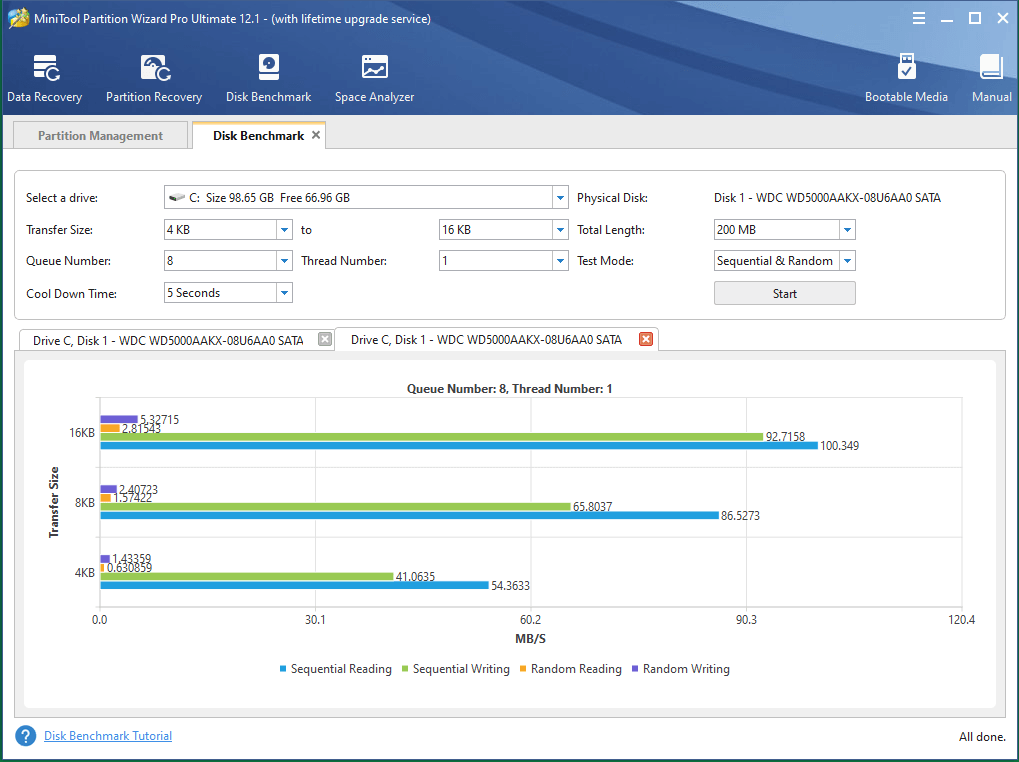
Task: Open the hamburger menu in the title bar
Action: 918,19
